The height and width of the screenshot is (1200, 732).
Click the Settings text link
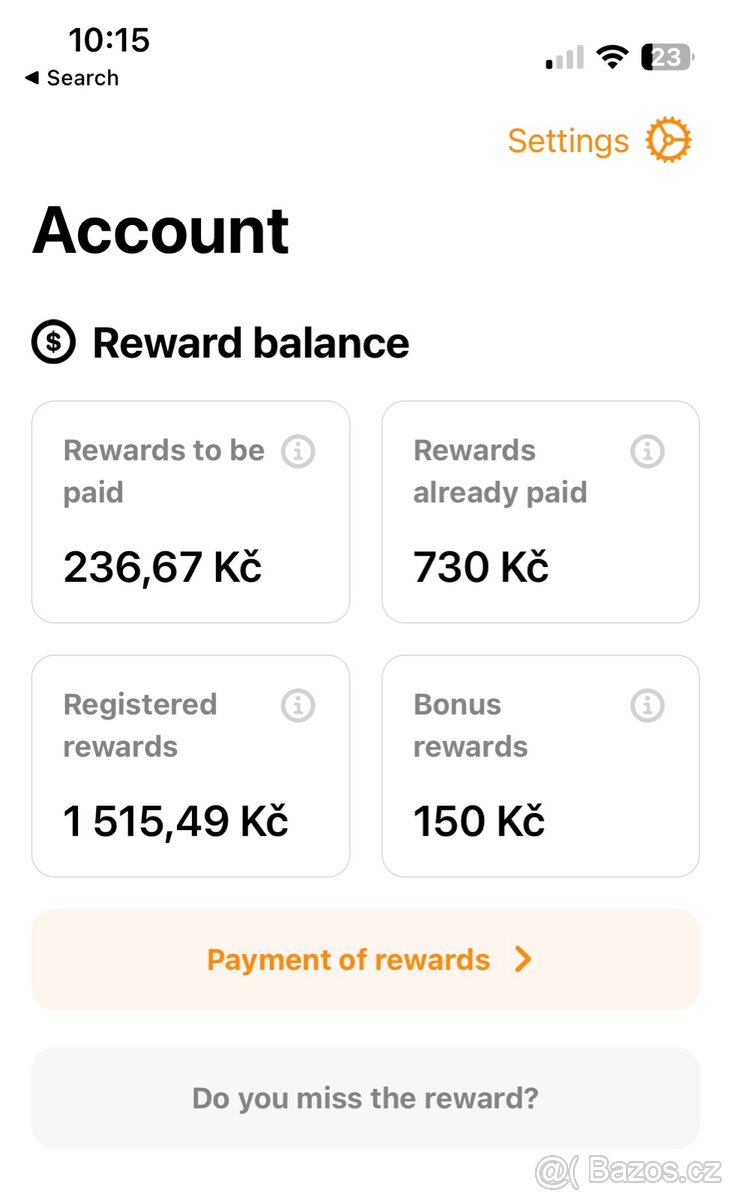[568, 141]
